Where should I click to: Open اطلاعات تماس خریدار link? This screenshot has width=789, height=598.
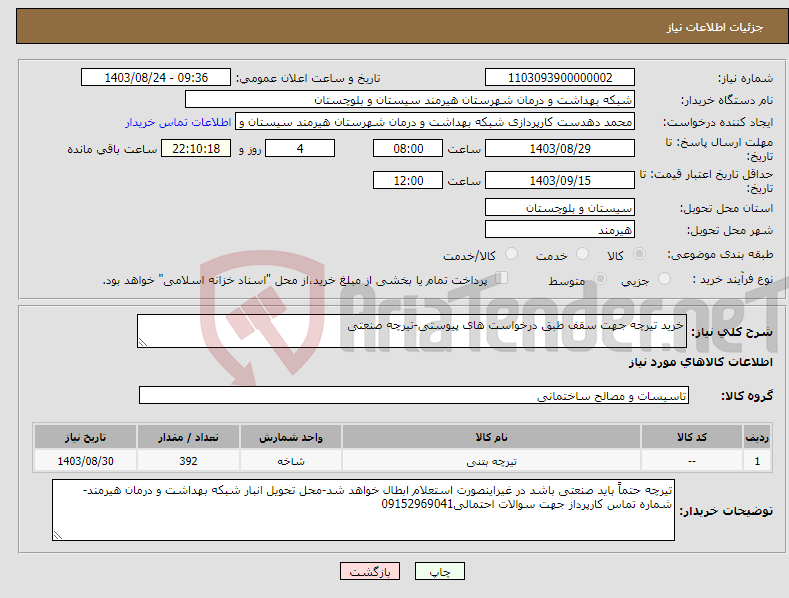pyautogui.click(x=178, y=122)
